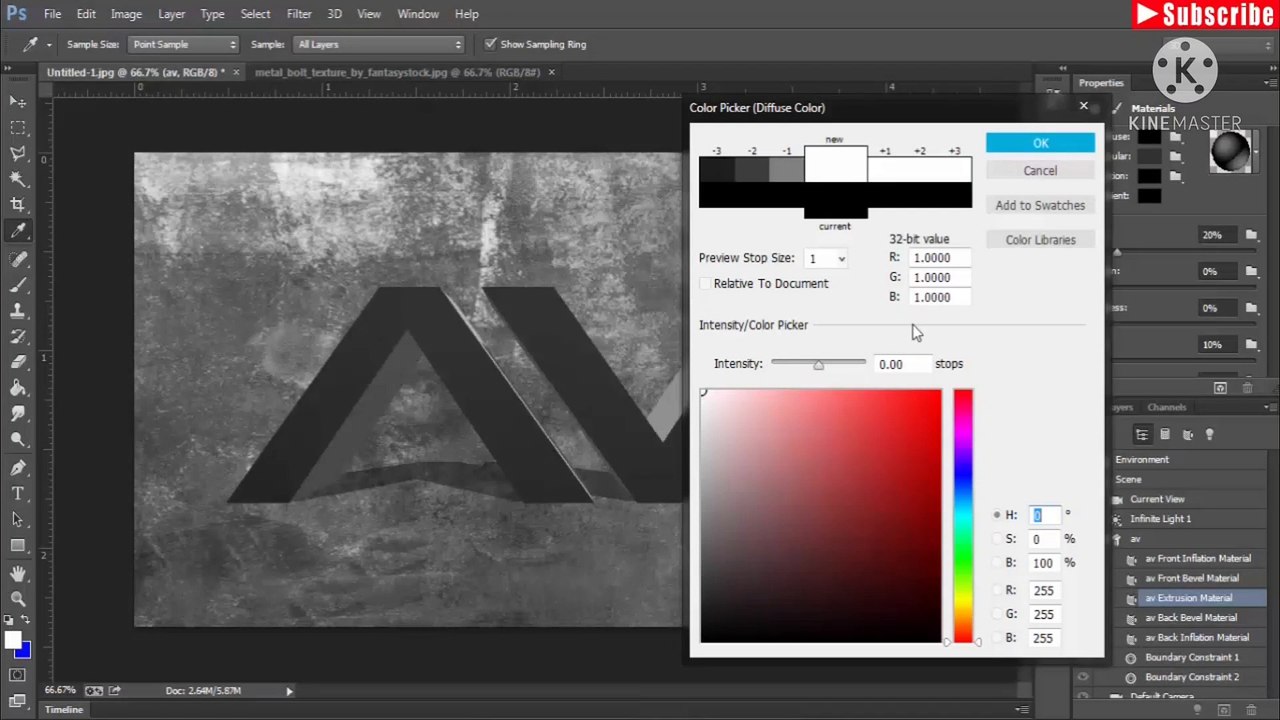Click Add to Swatches button
The width and height of the screenshot is (1280, 720).
1040,206
